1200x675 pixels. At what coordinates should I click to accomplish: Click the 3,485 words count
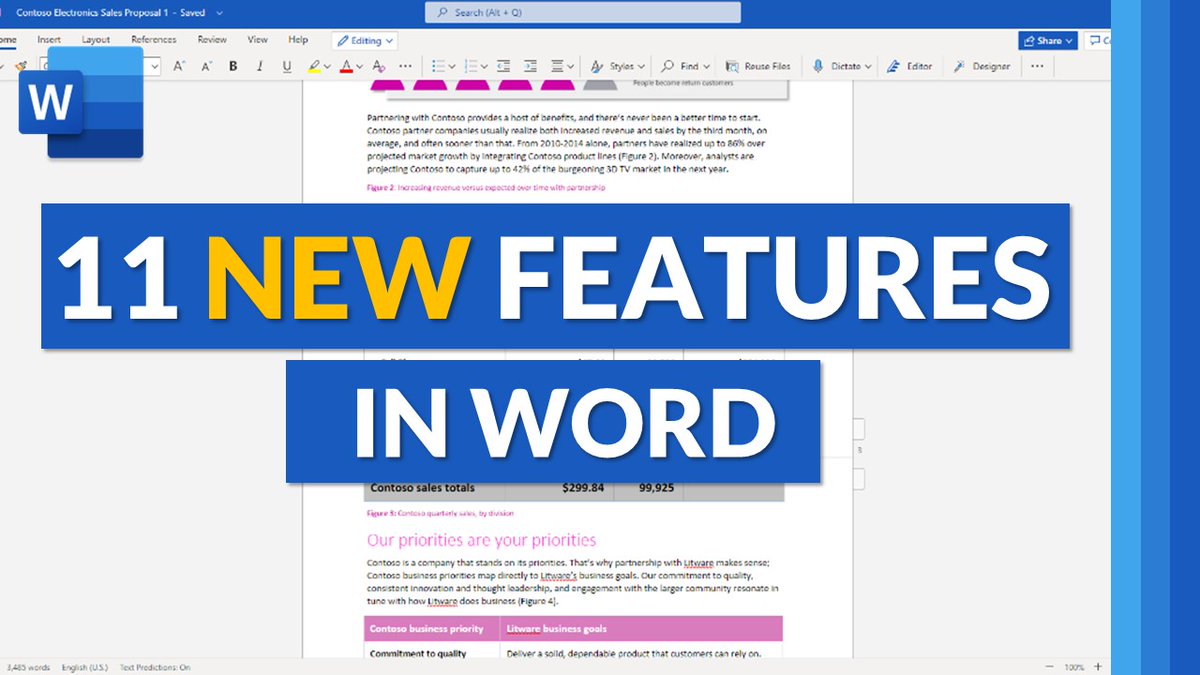click(x=28, y=667)
